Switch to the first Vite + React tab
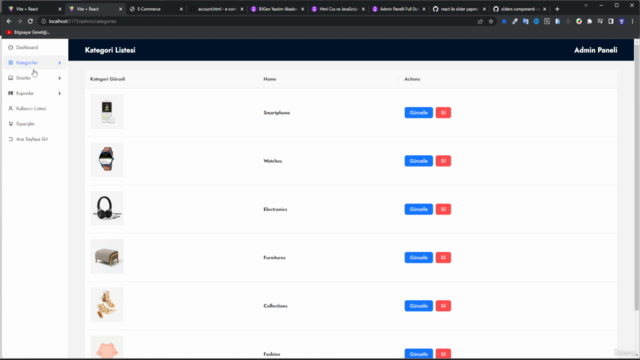 [x=33, y=9]
